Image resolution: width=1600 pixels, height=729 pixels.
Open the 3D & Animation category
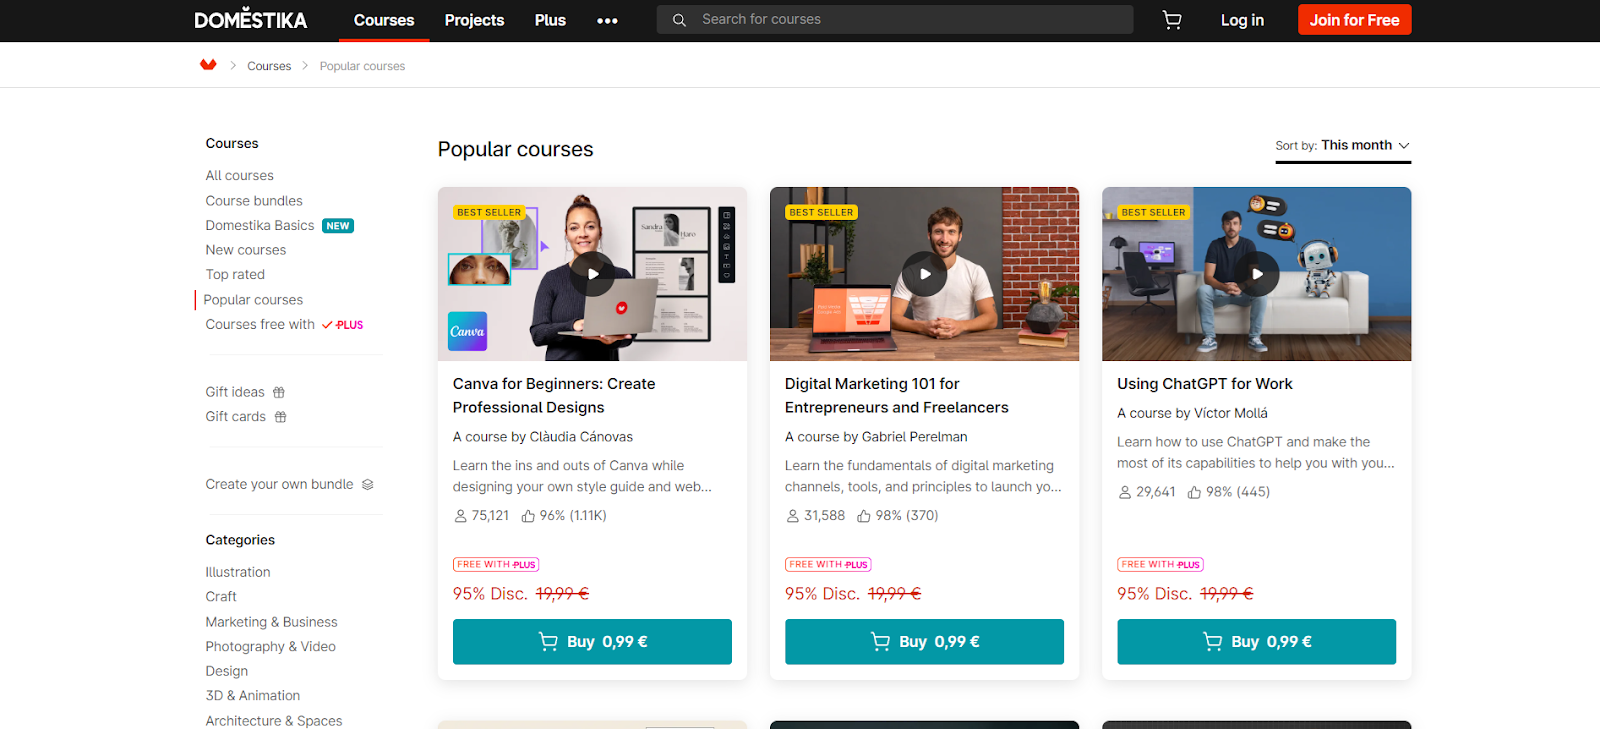click(252, 696)
